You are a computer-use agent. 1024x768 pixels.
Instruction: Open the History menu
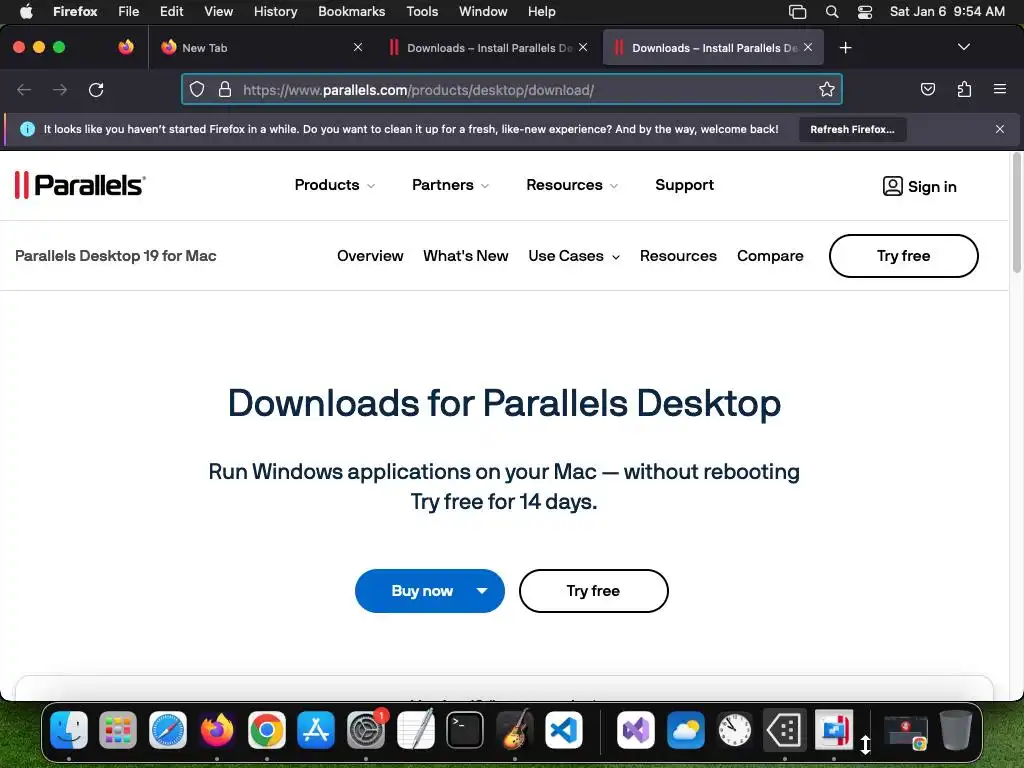coord(276,12)
